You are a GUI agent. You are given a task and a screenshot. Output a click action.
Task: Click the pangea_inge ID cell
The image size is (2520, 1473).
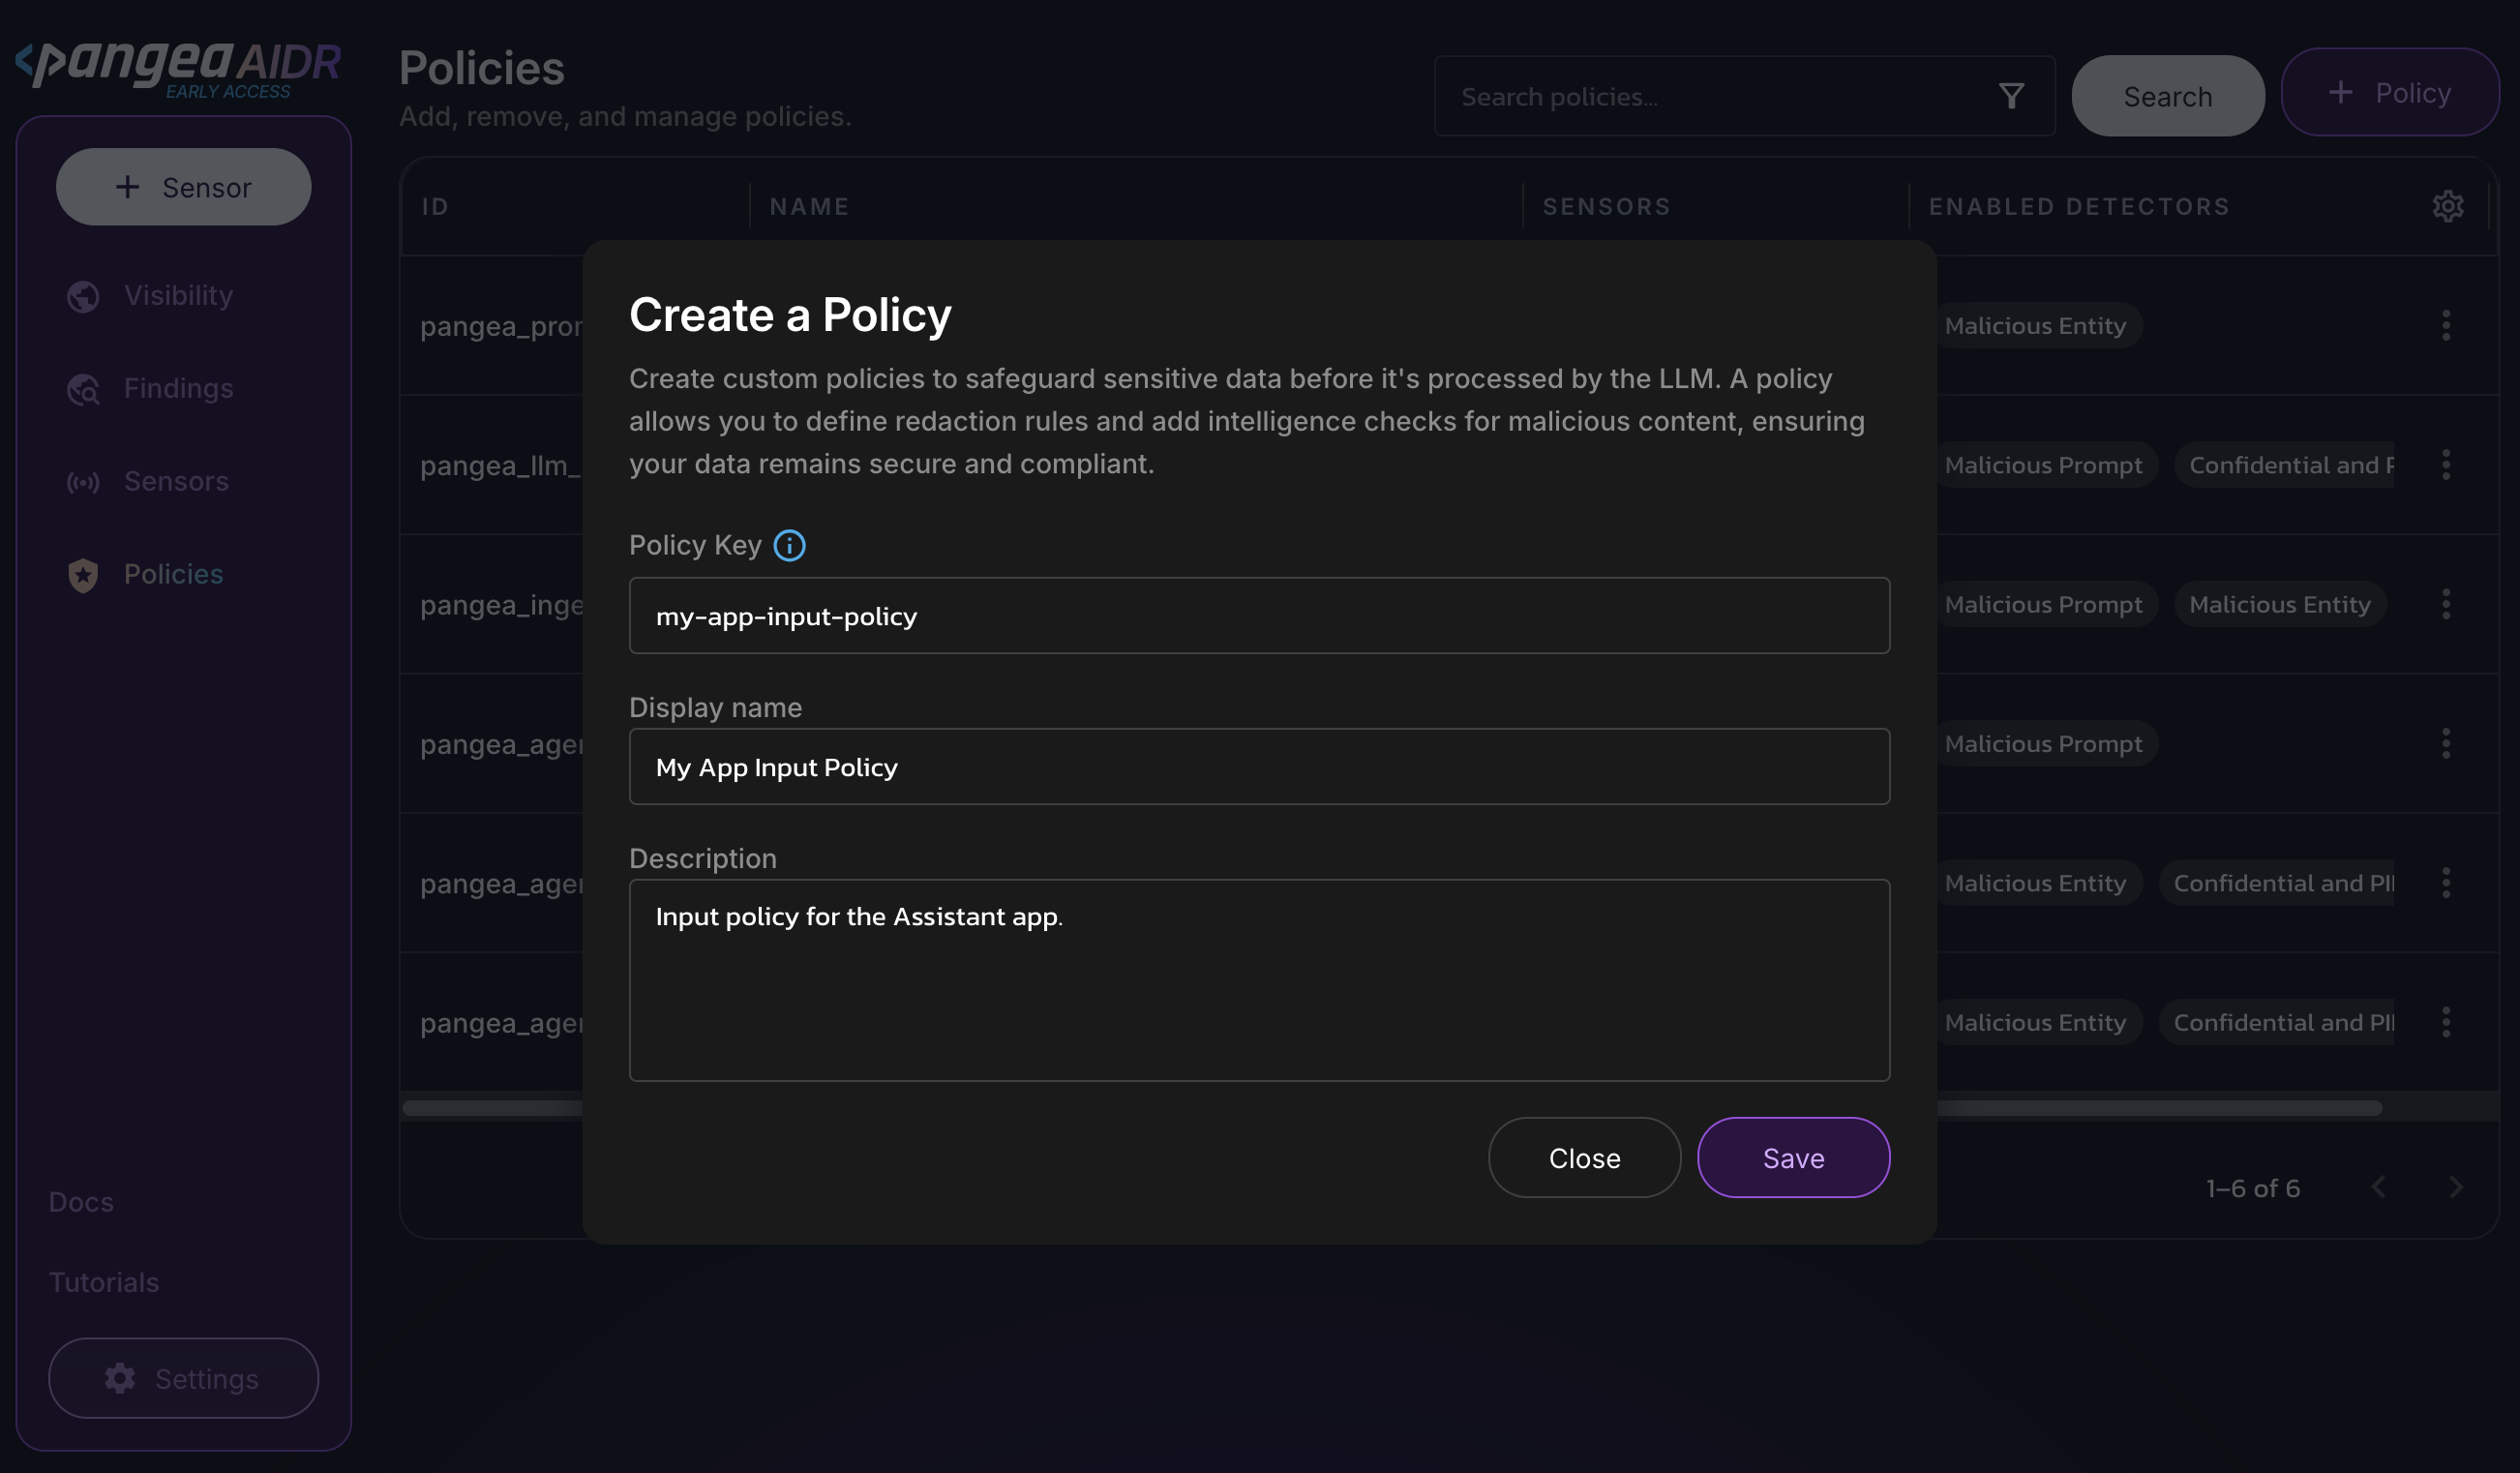pyautogui.click(x=501, y=605)
